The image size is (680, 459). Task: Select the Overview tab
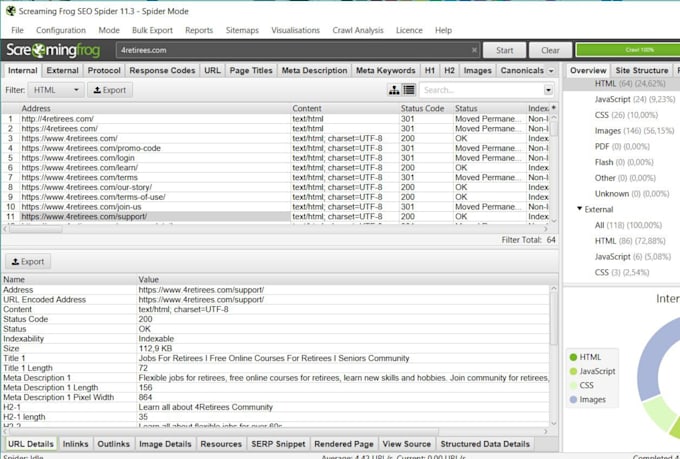coord(588,70)
